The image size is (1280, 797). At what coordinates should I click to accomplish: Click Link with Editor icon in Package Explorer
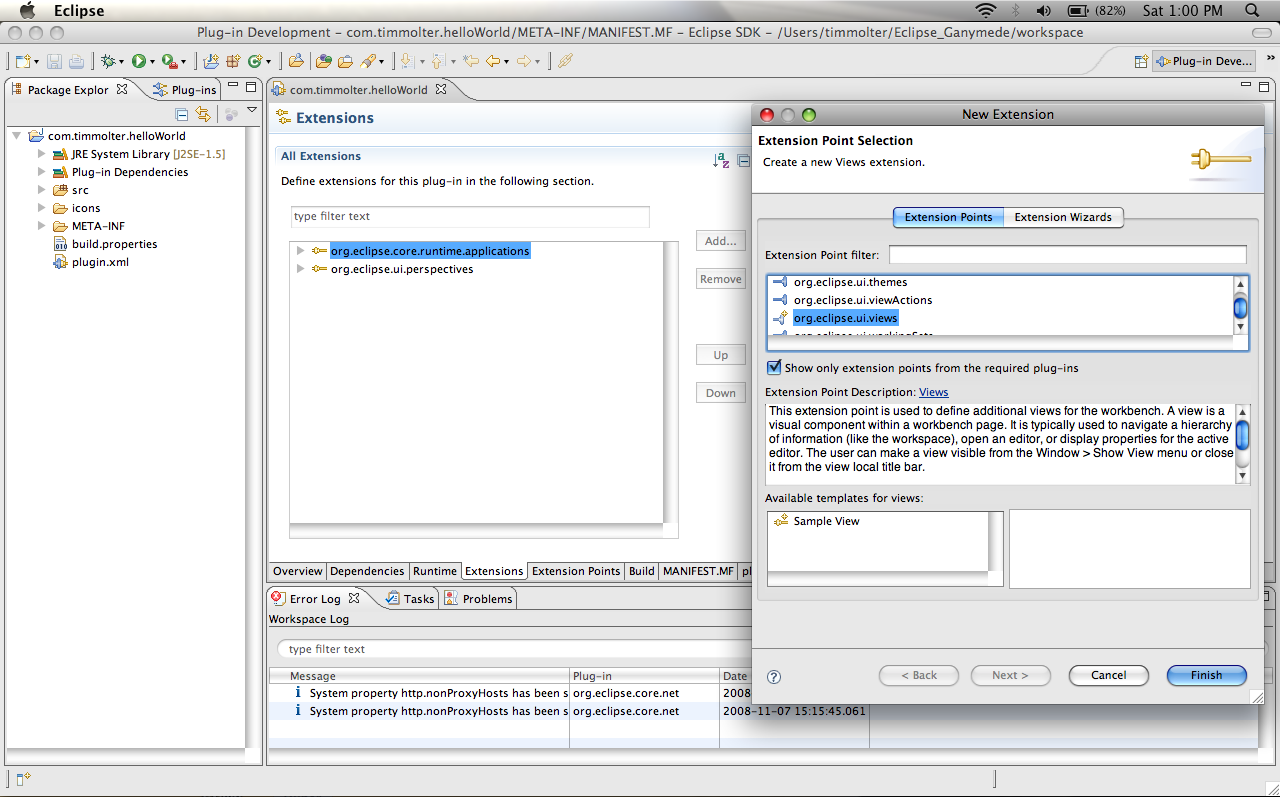click(203, 114)
